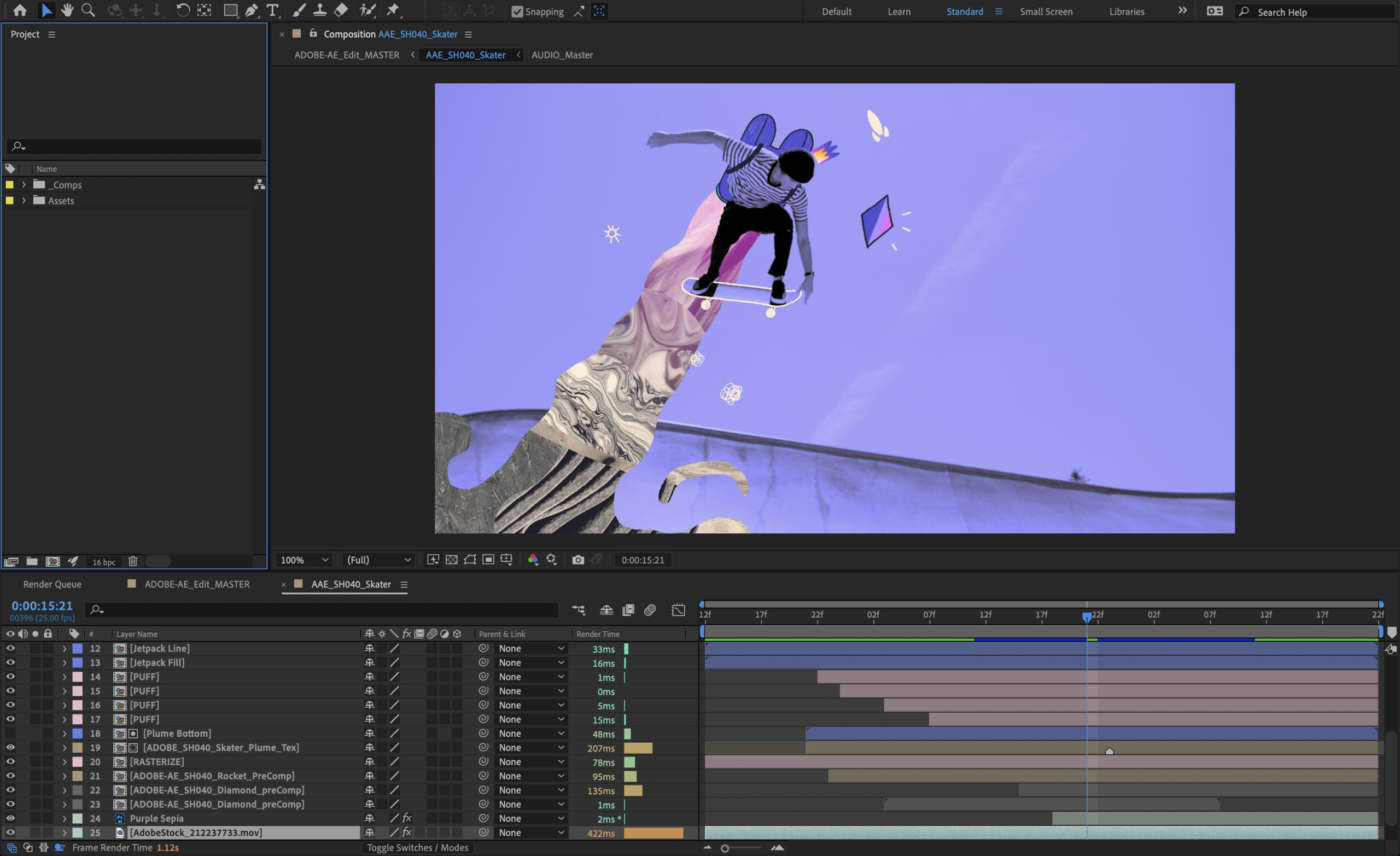The height and width of the screenshot is (856, 1400).
Task: Click Toggle Switches / Modes
Action: [x=418, y=847]
